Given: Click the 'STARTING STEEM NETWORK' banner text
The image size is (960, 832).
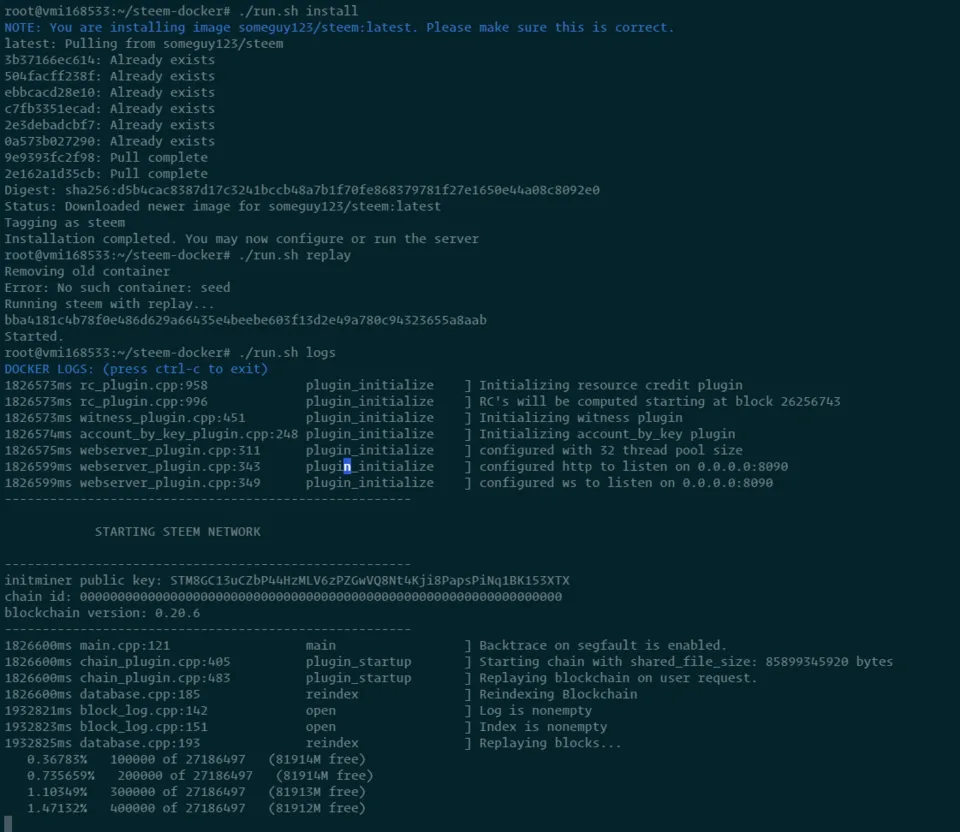Looking at the screenshot, I should tap(178, 531).
